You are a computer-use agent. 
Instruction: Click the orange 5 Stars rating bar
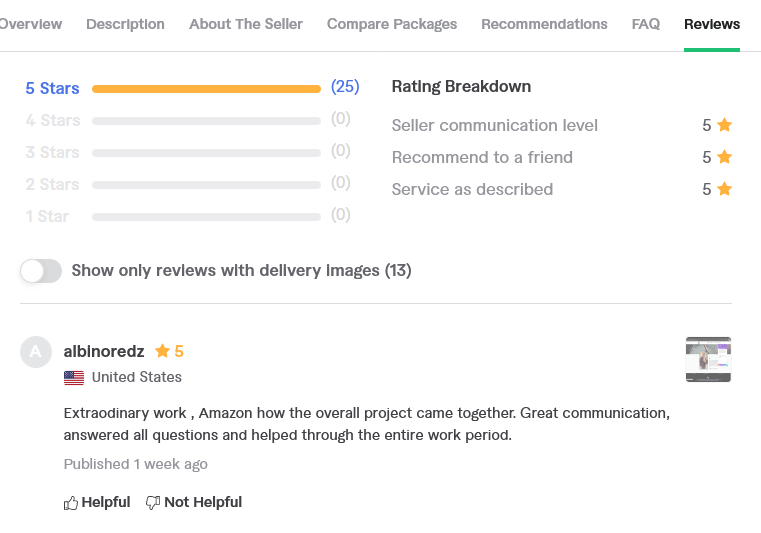click(x=206, y=89)
